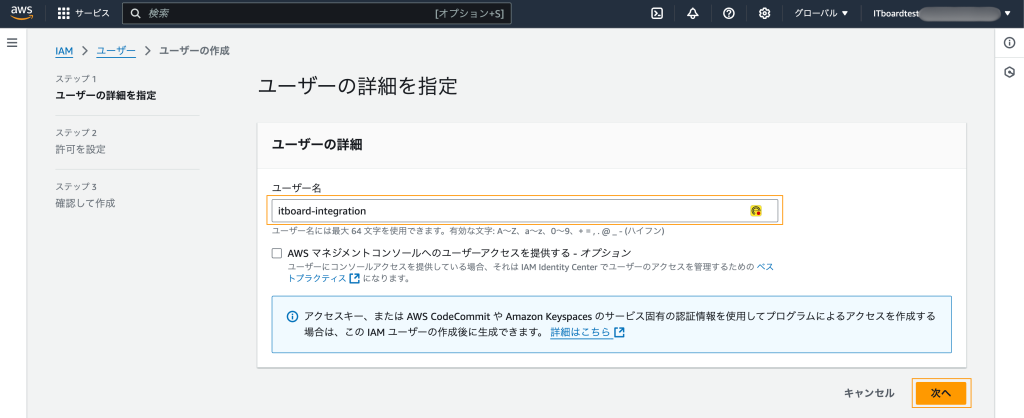Open the settings gear icon
1024x418 pixels.
point(764,14)
